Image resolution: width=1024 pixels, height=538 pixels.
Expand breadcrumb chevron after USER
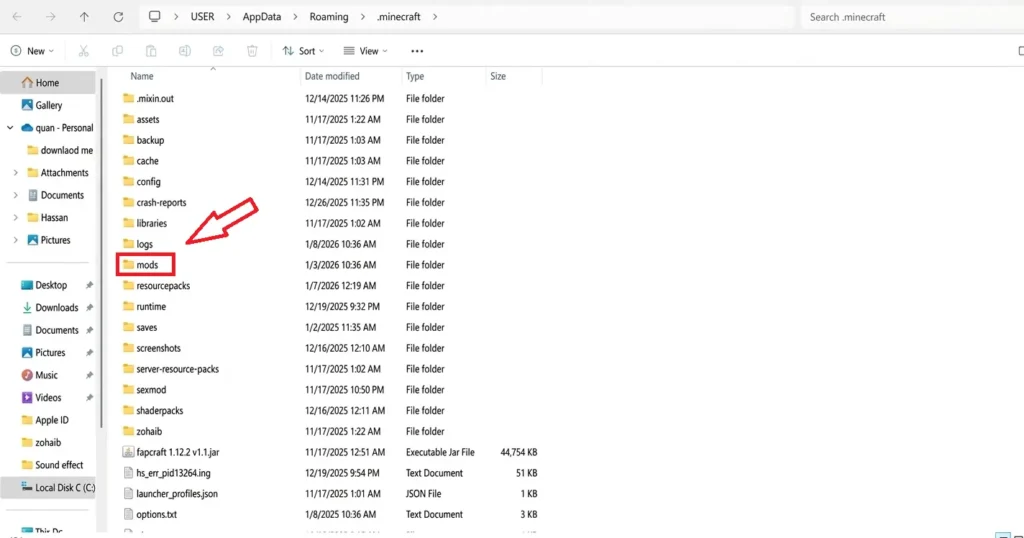(229, 17)
